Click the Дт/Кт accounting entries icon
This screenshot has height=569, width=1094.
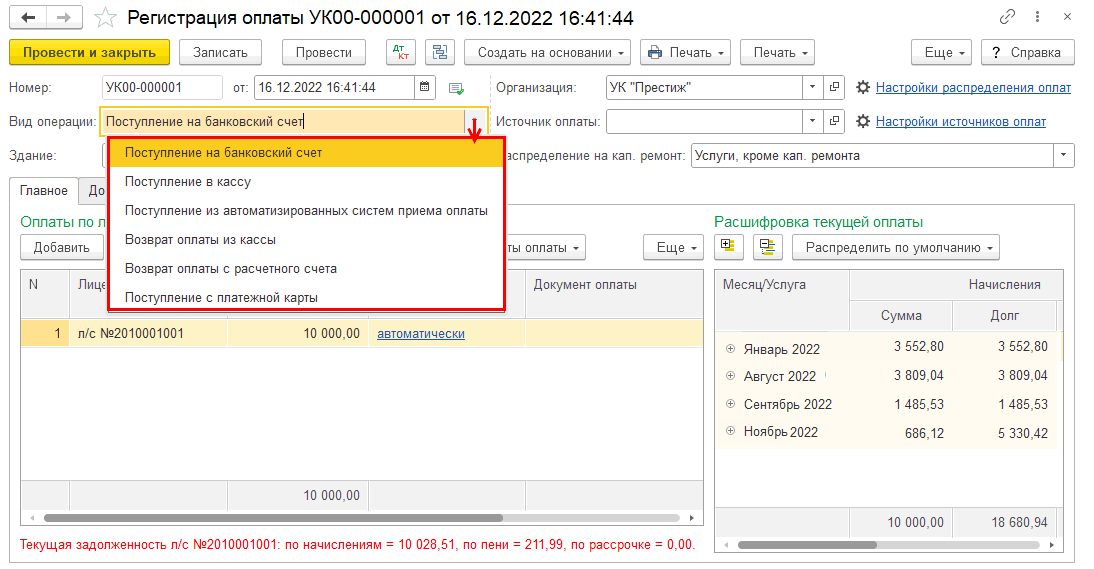pyautogui.click(x=401, y=52)
